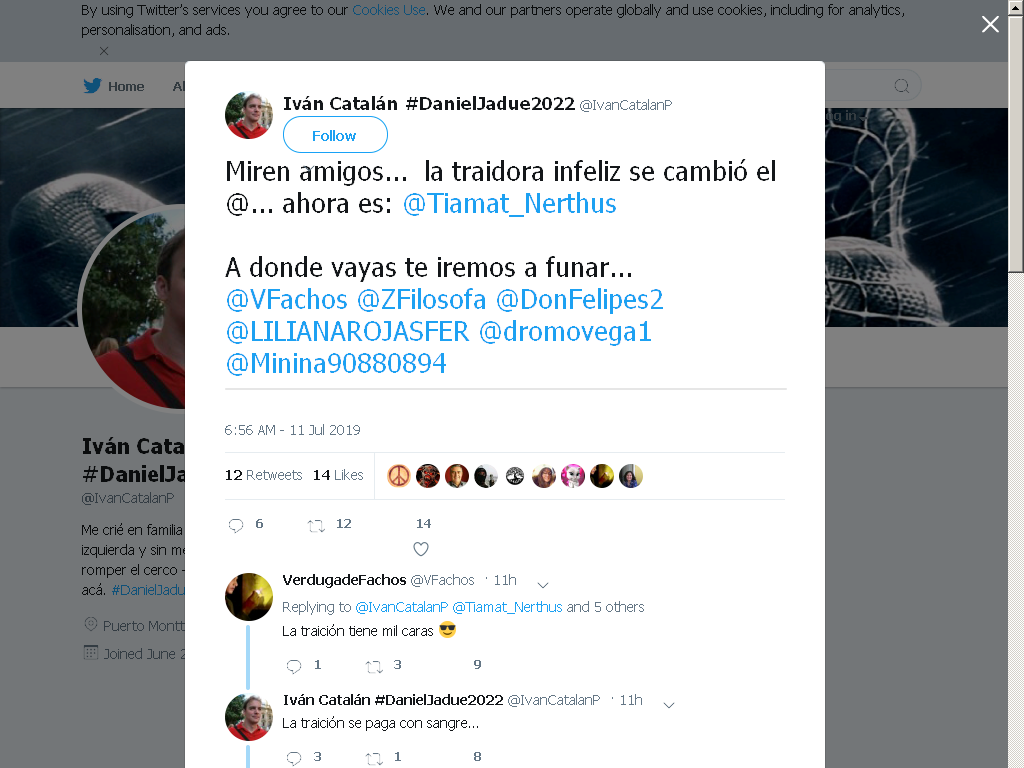Retweet the 'La traición se paga' reply
1024x768 pixels.
point(374,758)
